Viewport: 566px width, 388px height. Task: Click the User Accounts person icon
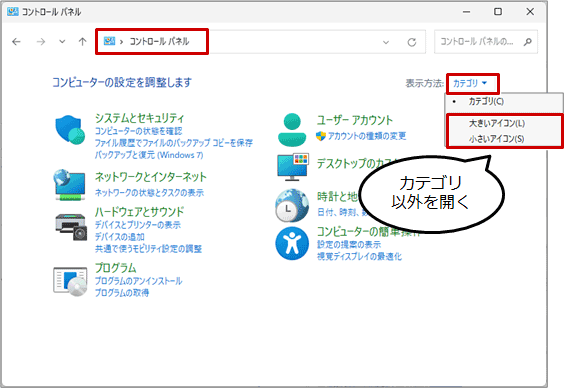click(x=292, y=130)
